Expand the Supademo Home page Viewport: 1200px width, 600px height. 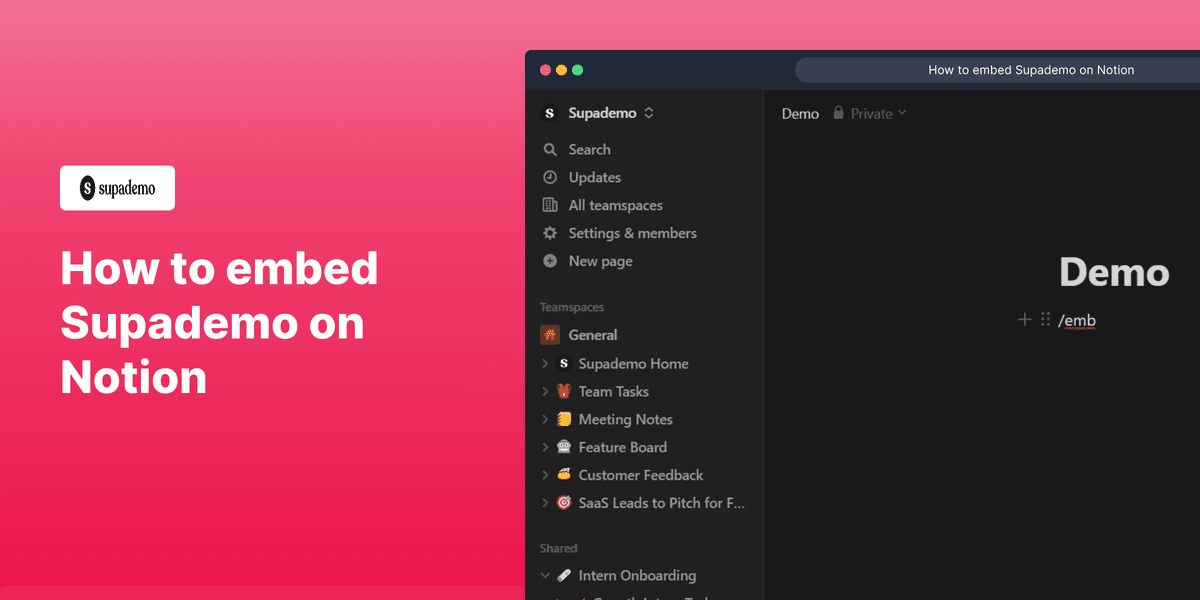(545, 363)
